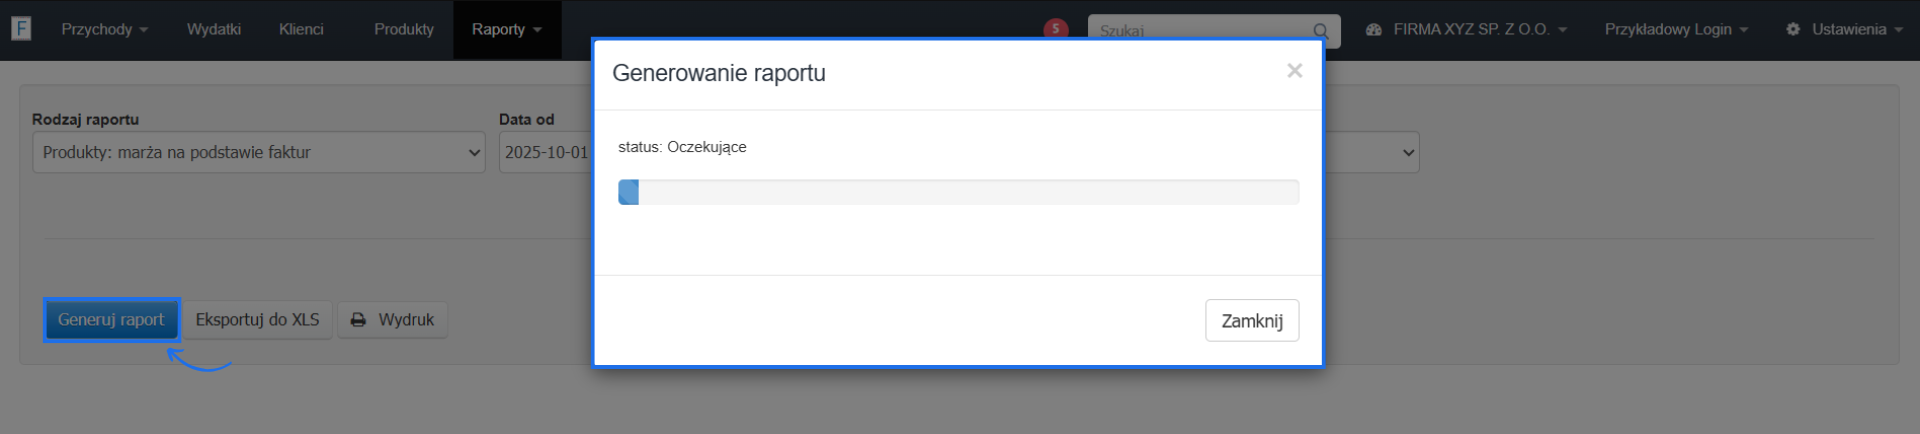Click into the Szukaj search field
Image resolution: width=1920 pixels, height=434 pixels.
pos(1200,31)
